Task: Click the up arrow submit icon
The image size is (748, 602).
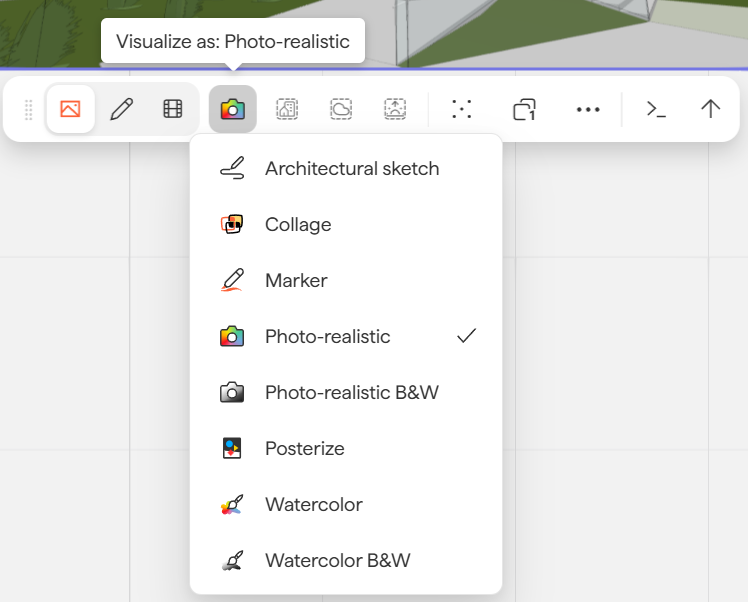Action: tap(710, 109)
